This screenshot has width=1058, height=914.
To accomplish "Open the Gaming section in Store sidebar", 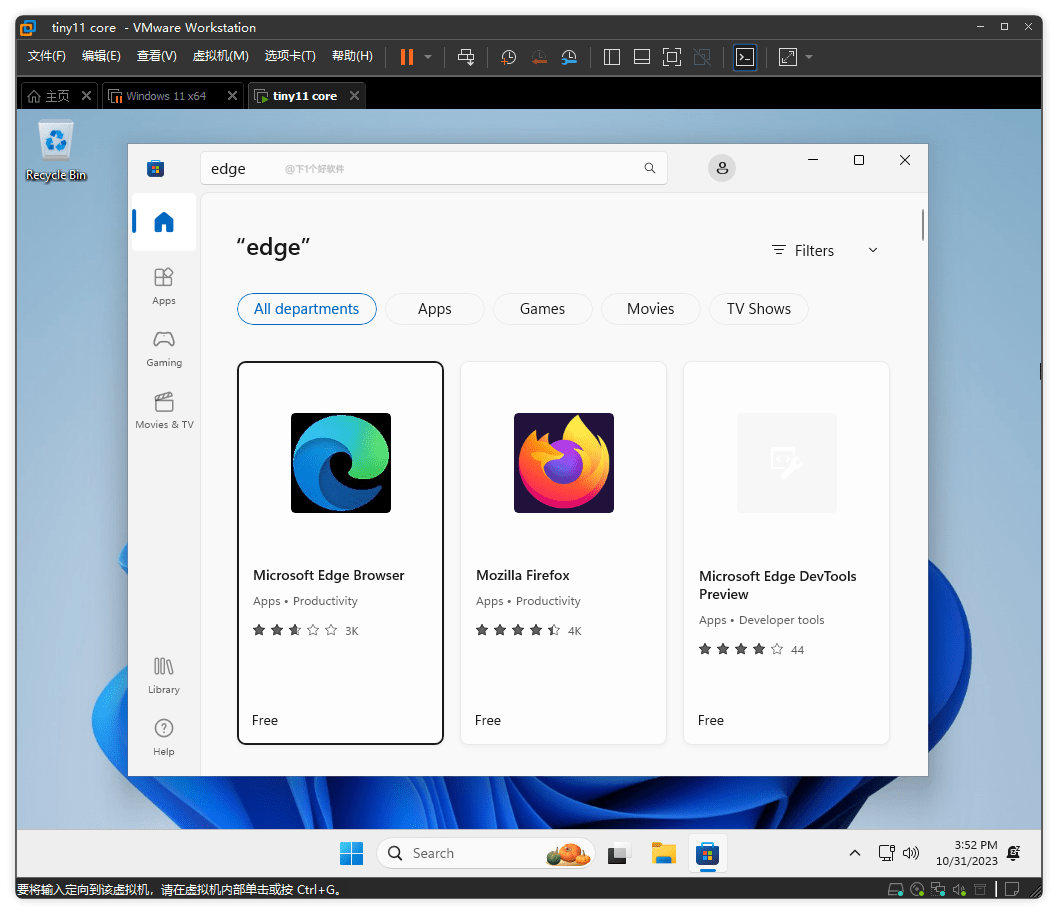I will tap(163, 349).
